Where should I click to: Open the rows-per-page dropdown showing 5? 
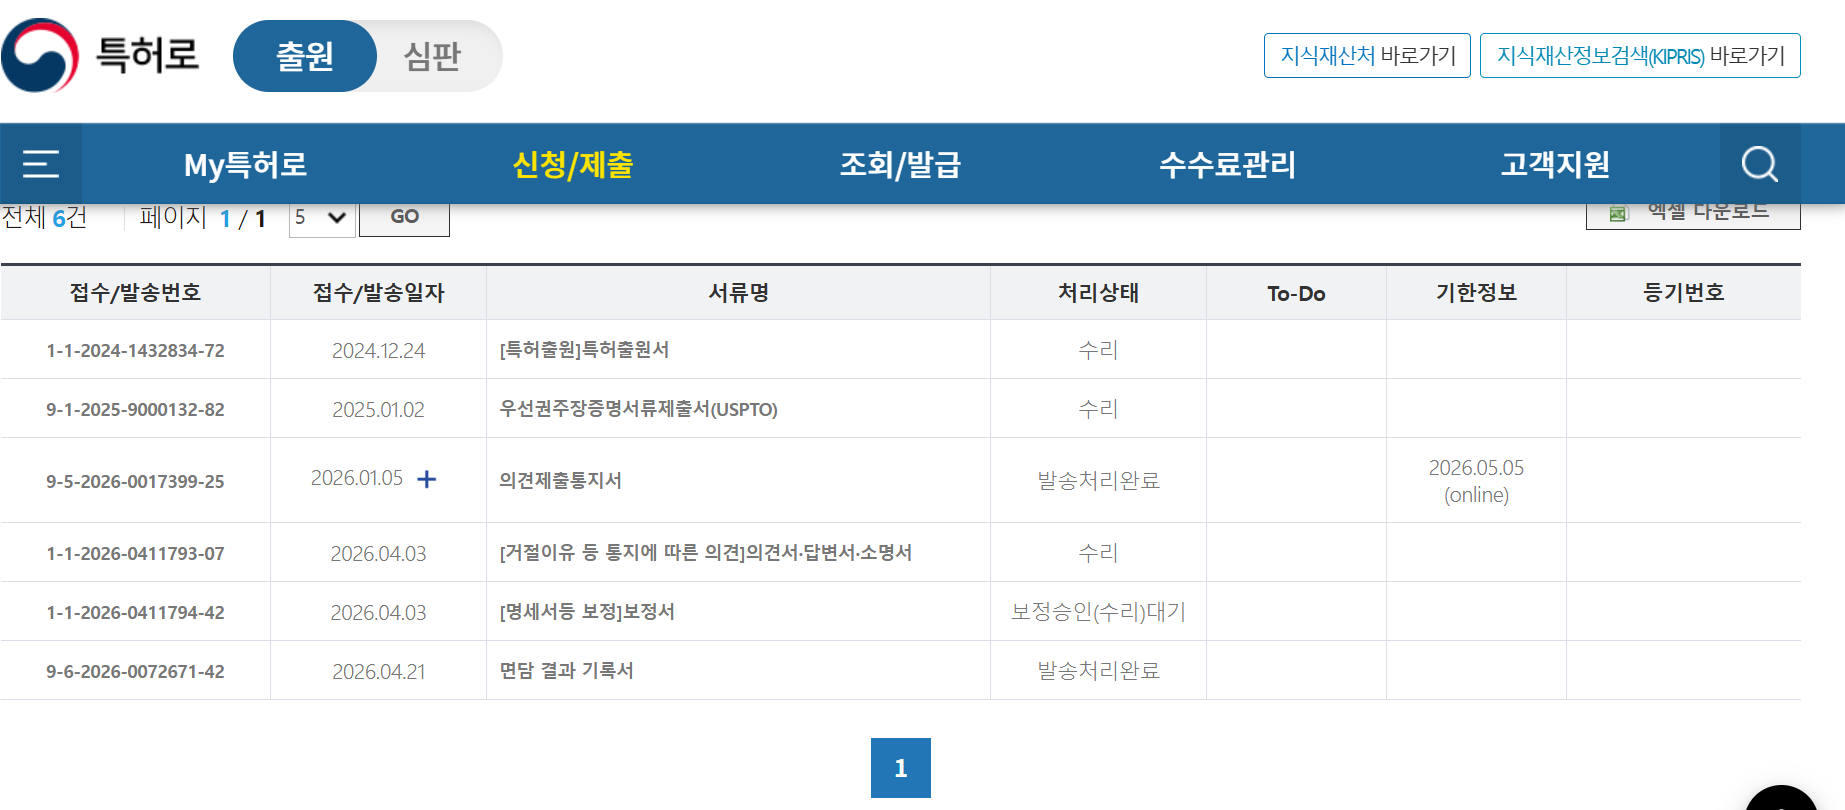click(322, 218)
